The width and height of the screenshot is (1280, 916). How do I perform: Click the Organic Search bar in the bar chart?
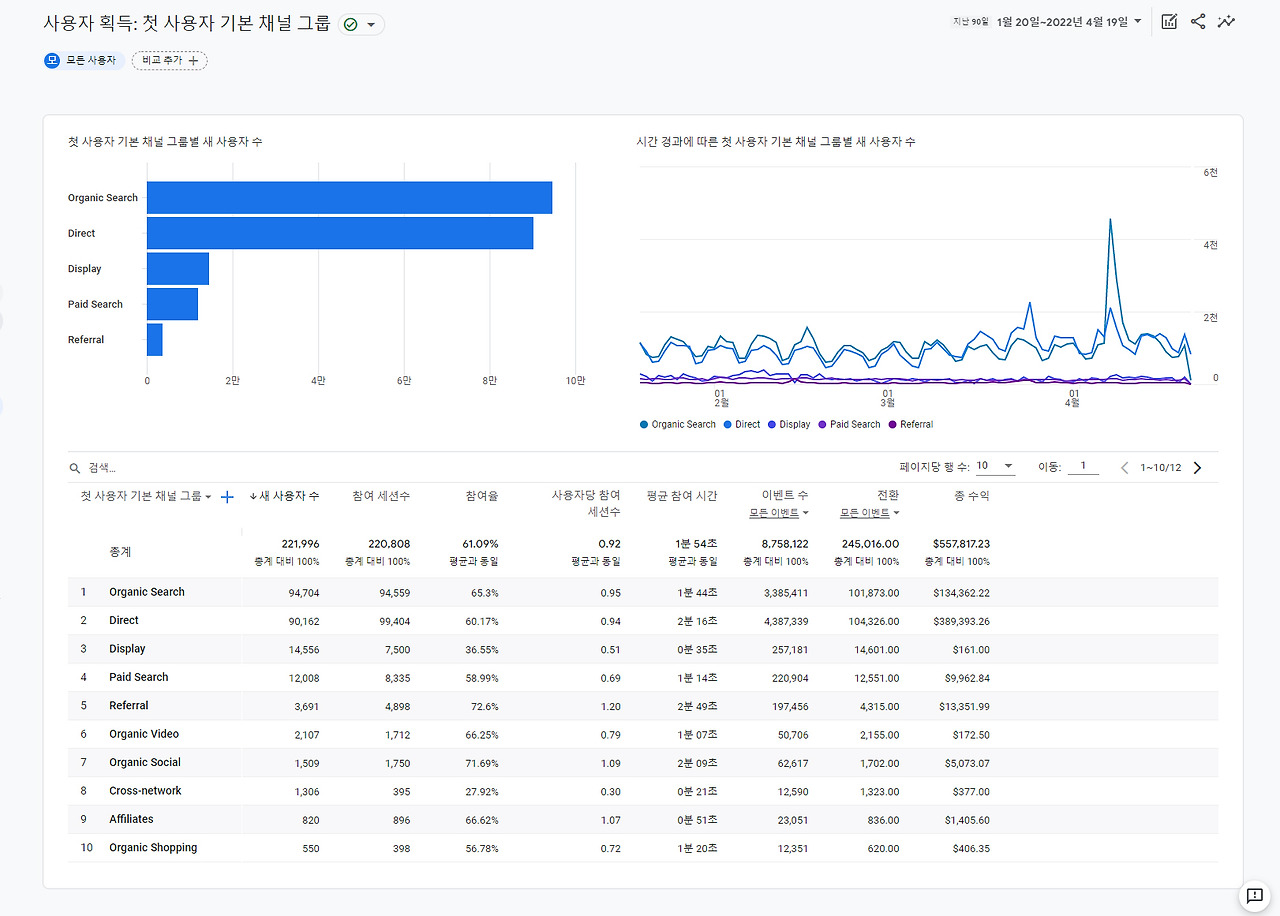click(x=349, y=198)
